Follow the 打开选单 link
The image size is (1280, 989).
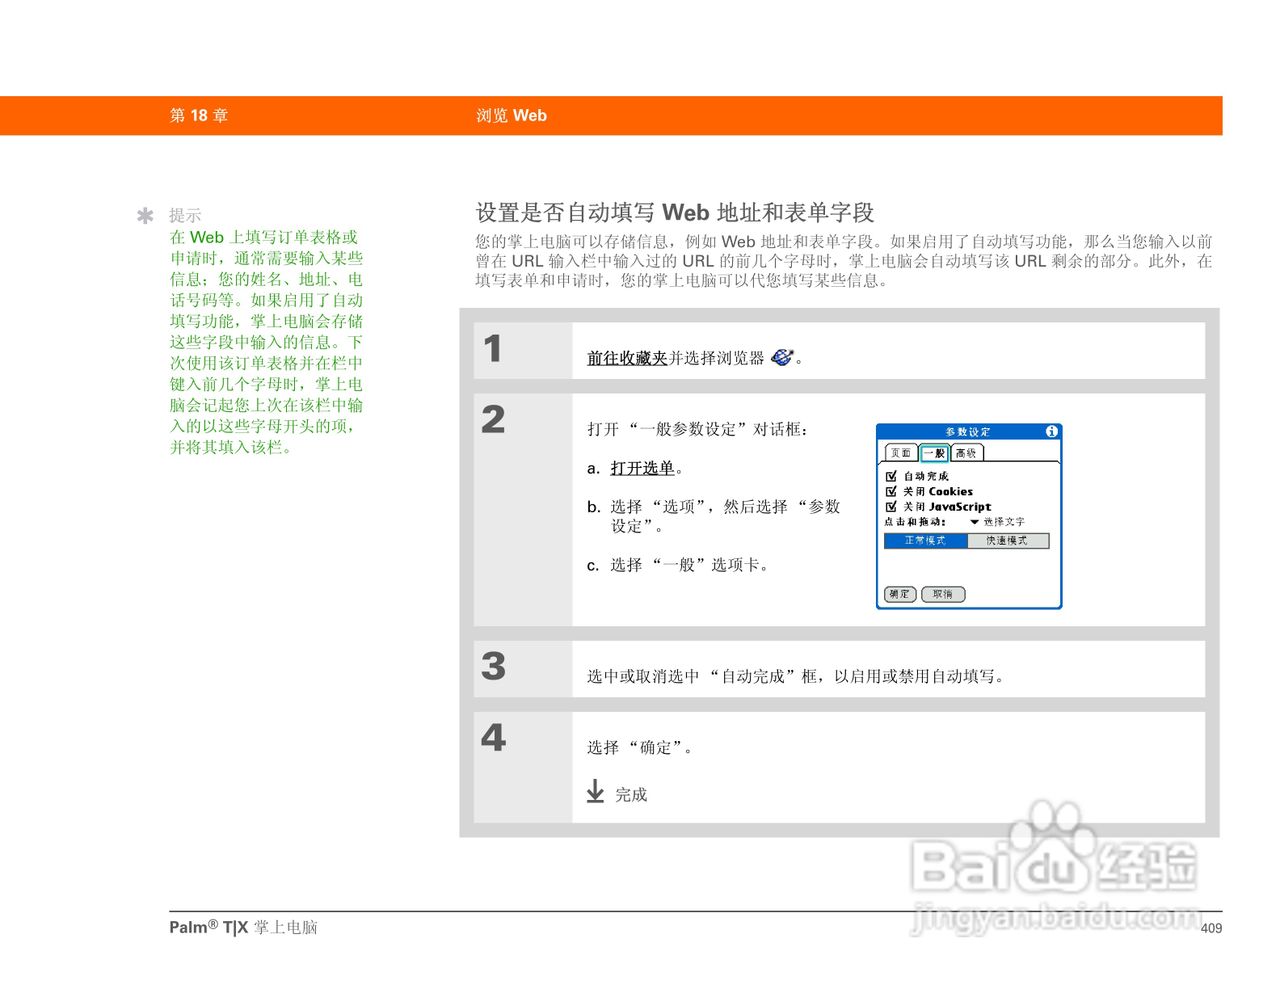[x=643, y=468]
